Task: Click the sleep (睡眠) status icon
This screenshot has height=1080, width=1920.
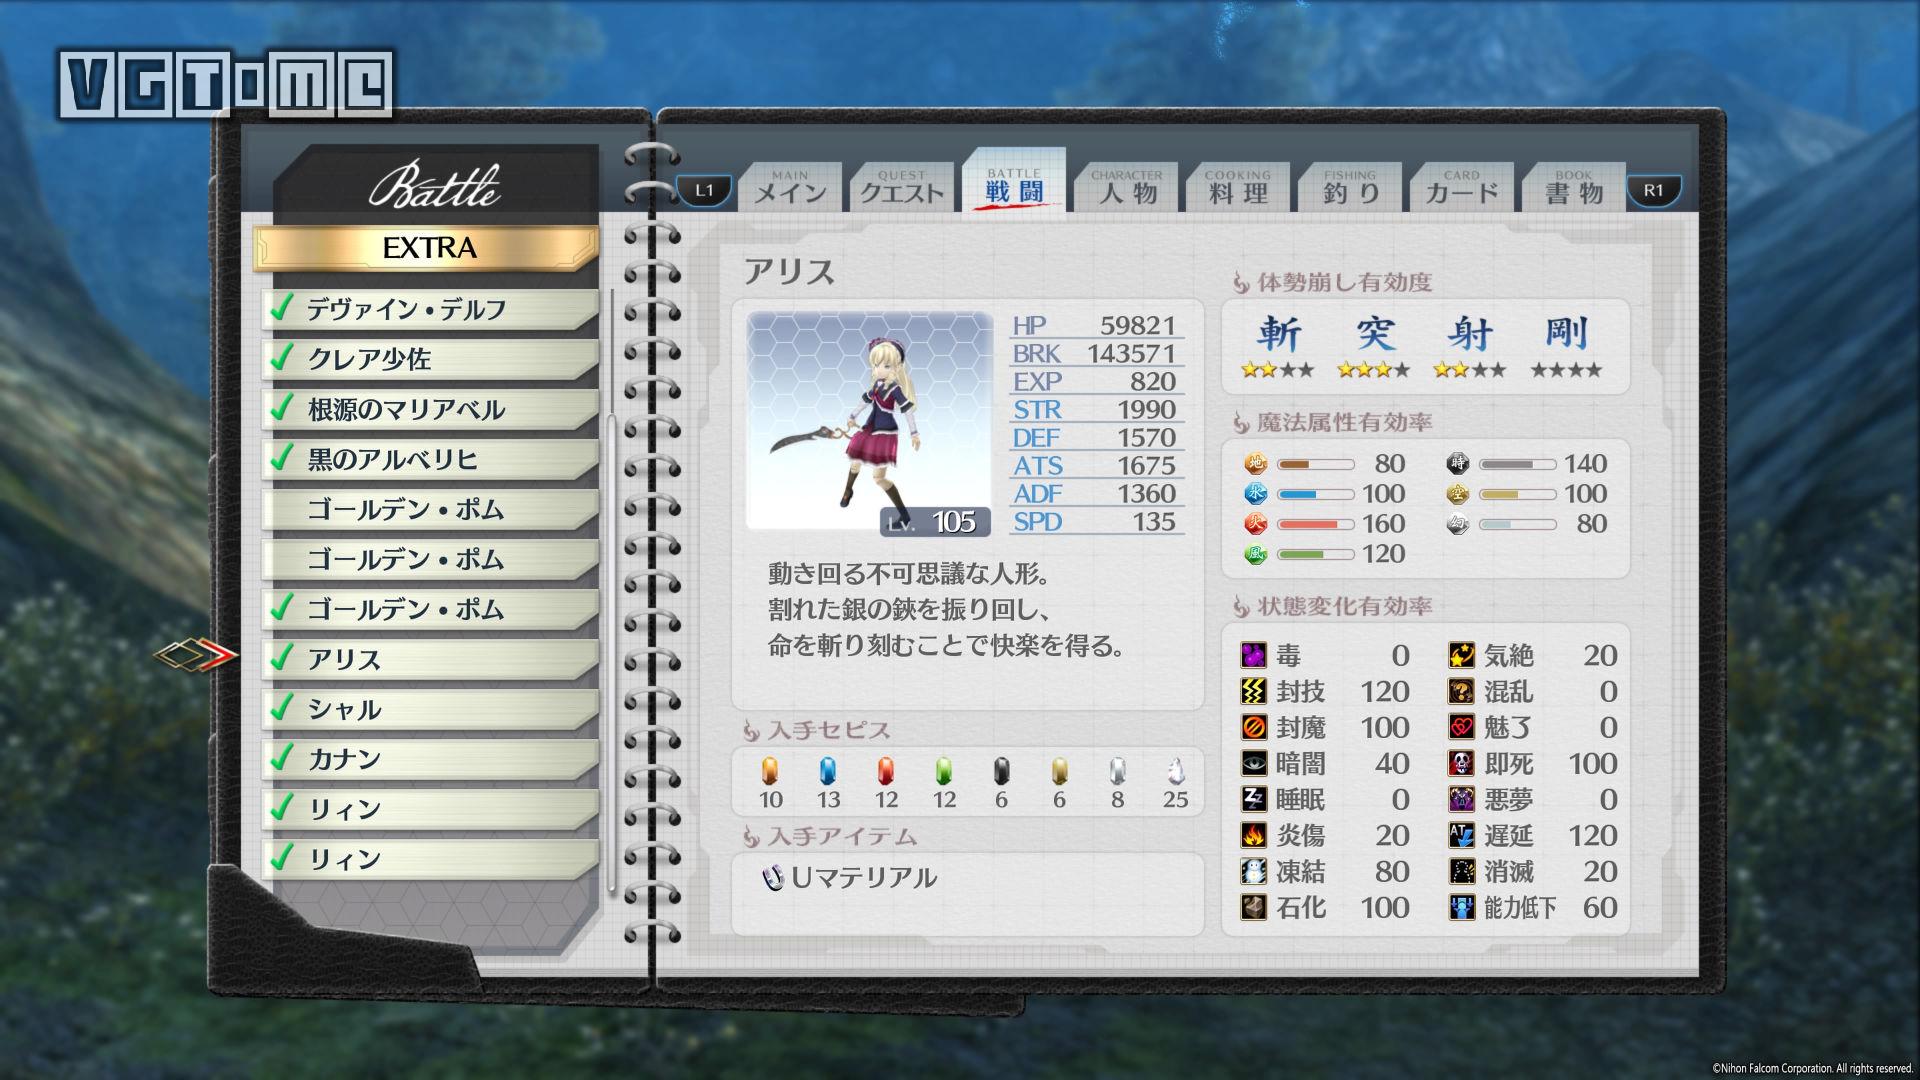Action: pos(1253,800)
